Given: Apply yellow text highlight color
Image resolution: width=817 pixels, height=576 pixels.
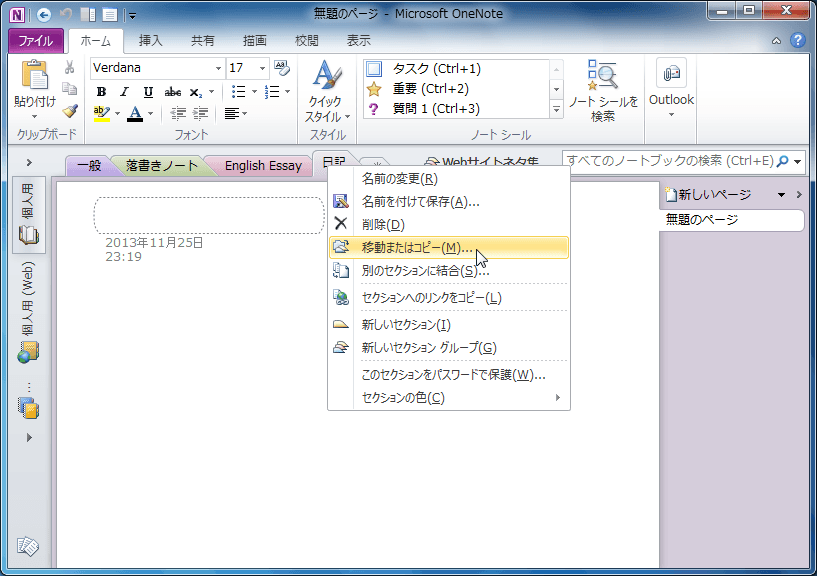Looking at the screenshot, I should 102,113.
